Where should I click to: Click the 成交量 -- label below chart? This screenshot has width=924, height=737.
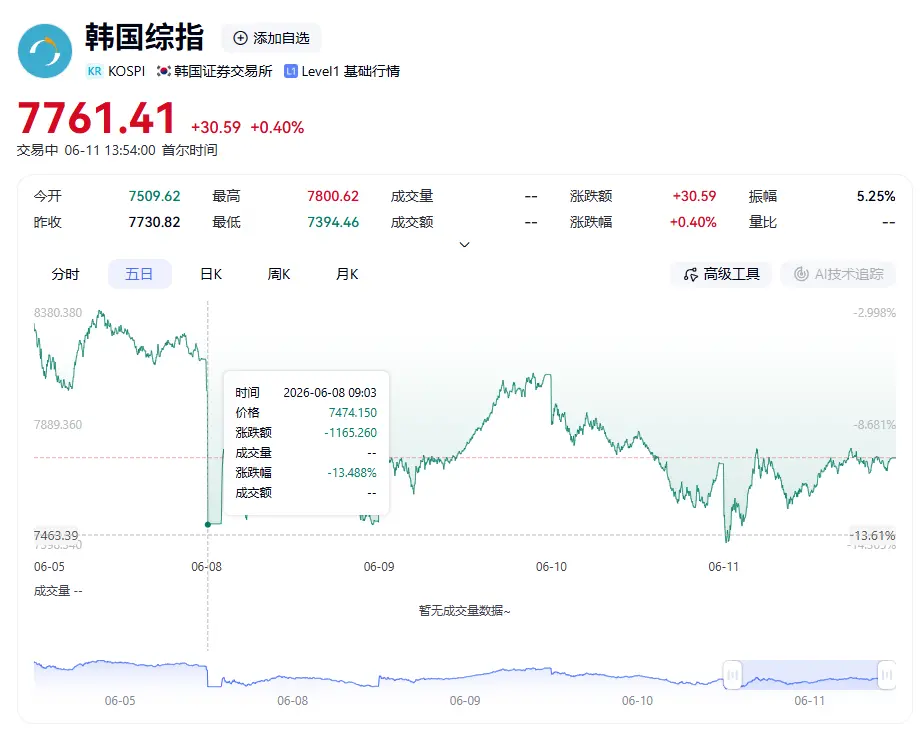[58, 591]
